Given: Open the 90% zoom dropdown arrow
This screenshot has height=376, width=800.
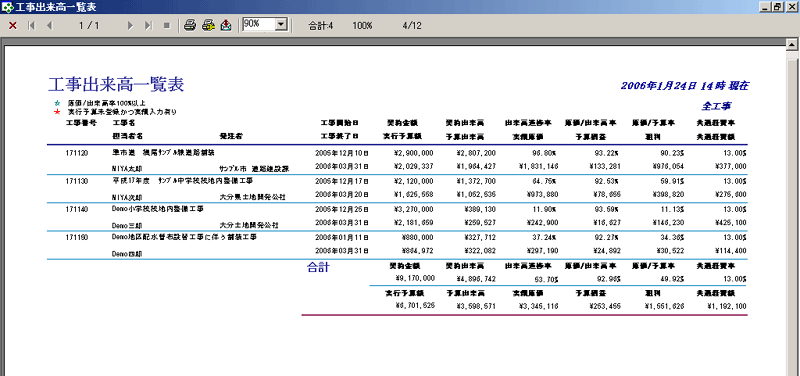Looking at the screenshot, I should [282, 24].
